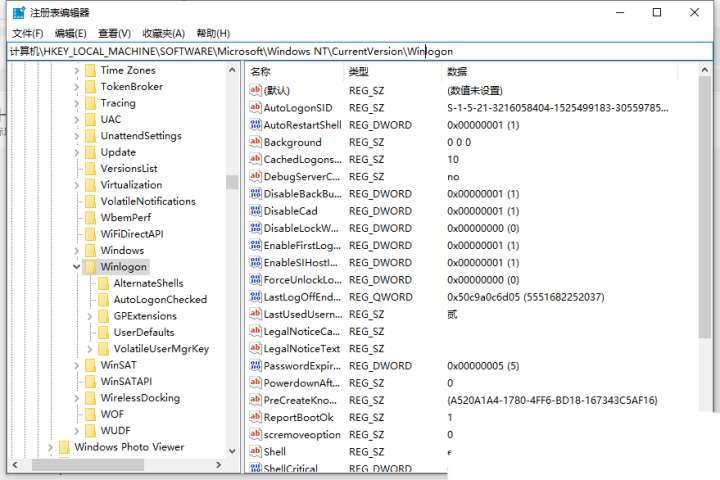Open the 帮助(H) menu

click(213, 34)
